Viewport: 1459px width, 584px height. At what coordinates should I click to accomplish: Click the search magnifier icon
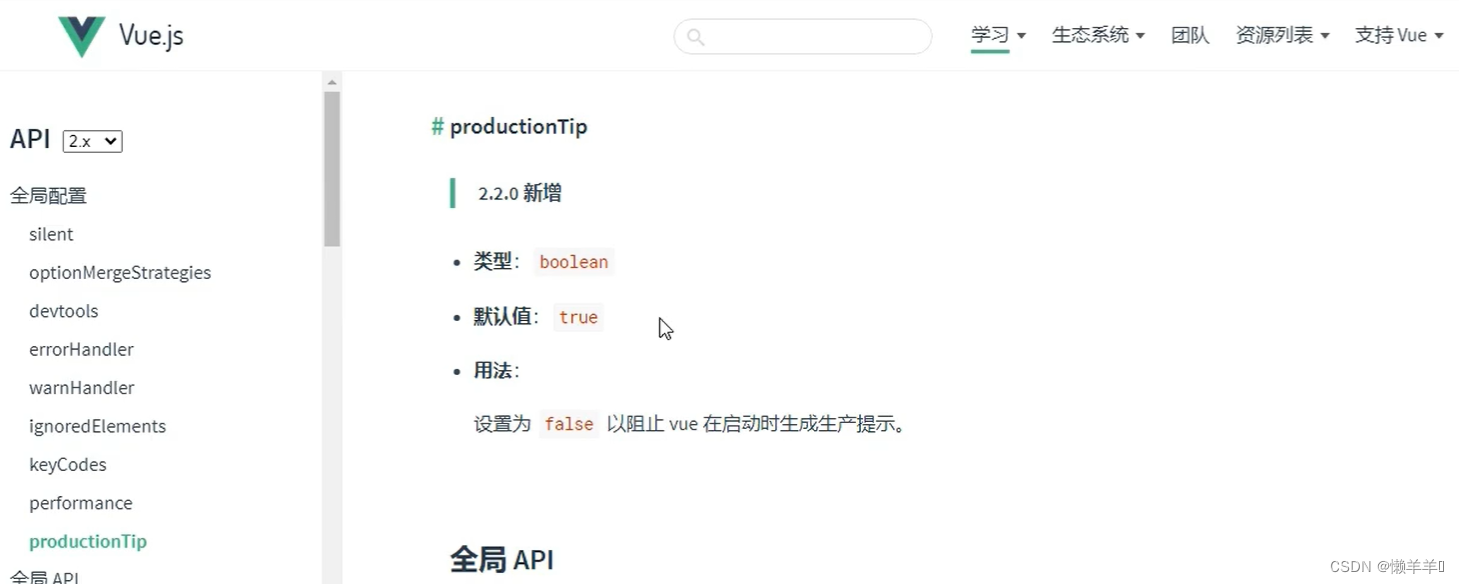click(x=696, y=37)
